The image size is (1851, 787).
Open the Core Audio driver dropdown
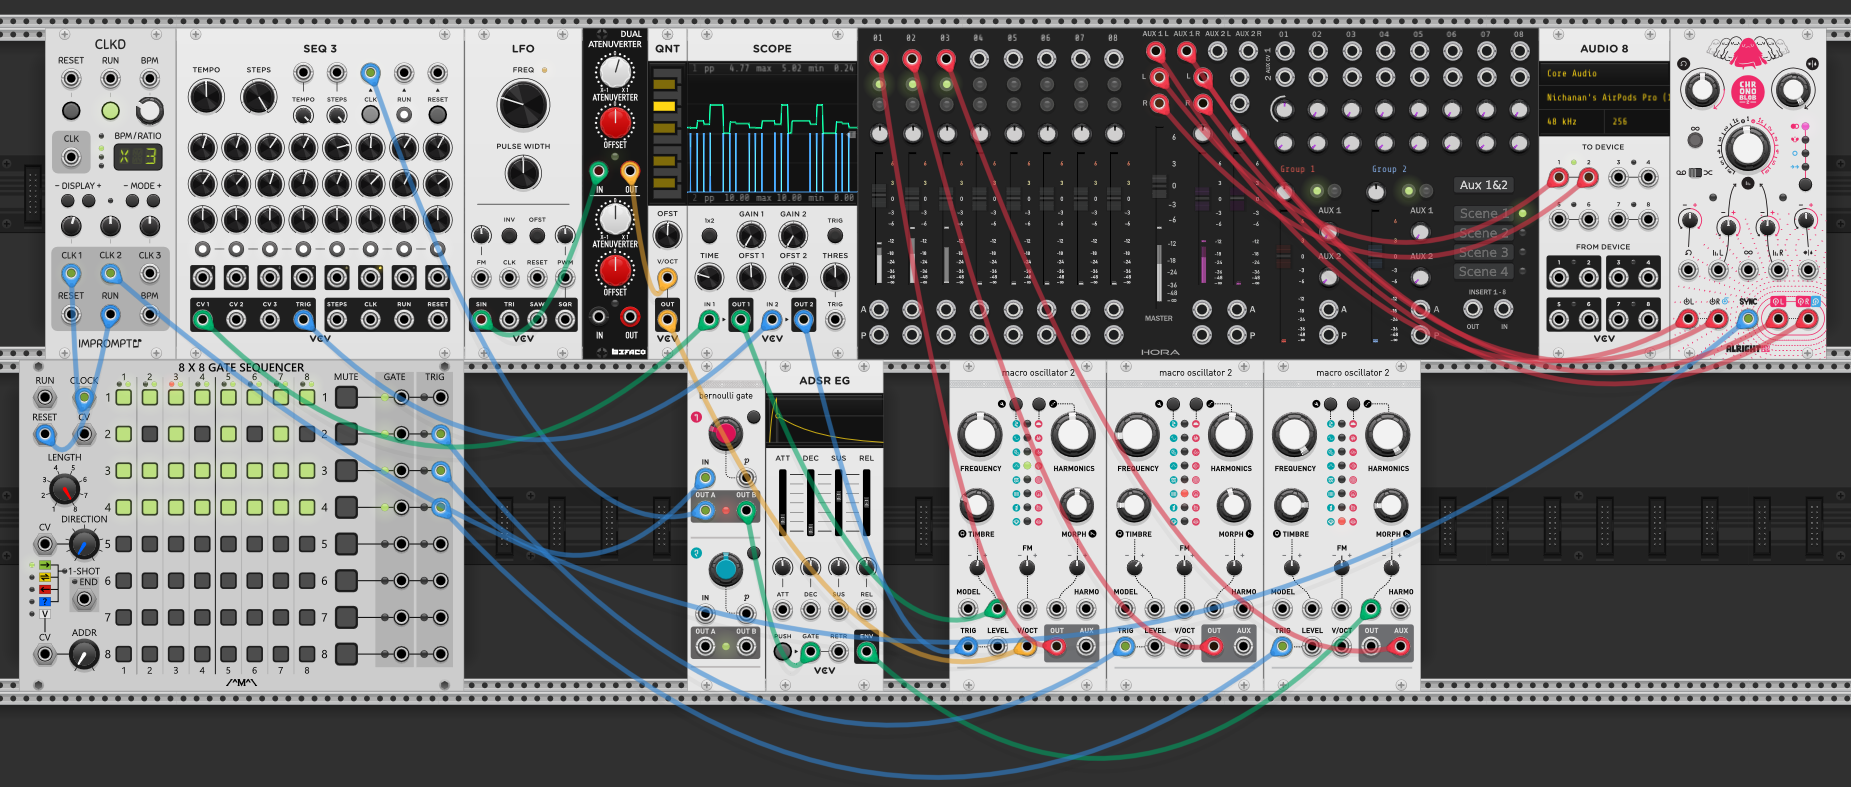1603,73
